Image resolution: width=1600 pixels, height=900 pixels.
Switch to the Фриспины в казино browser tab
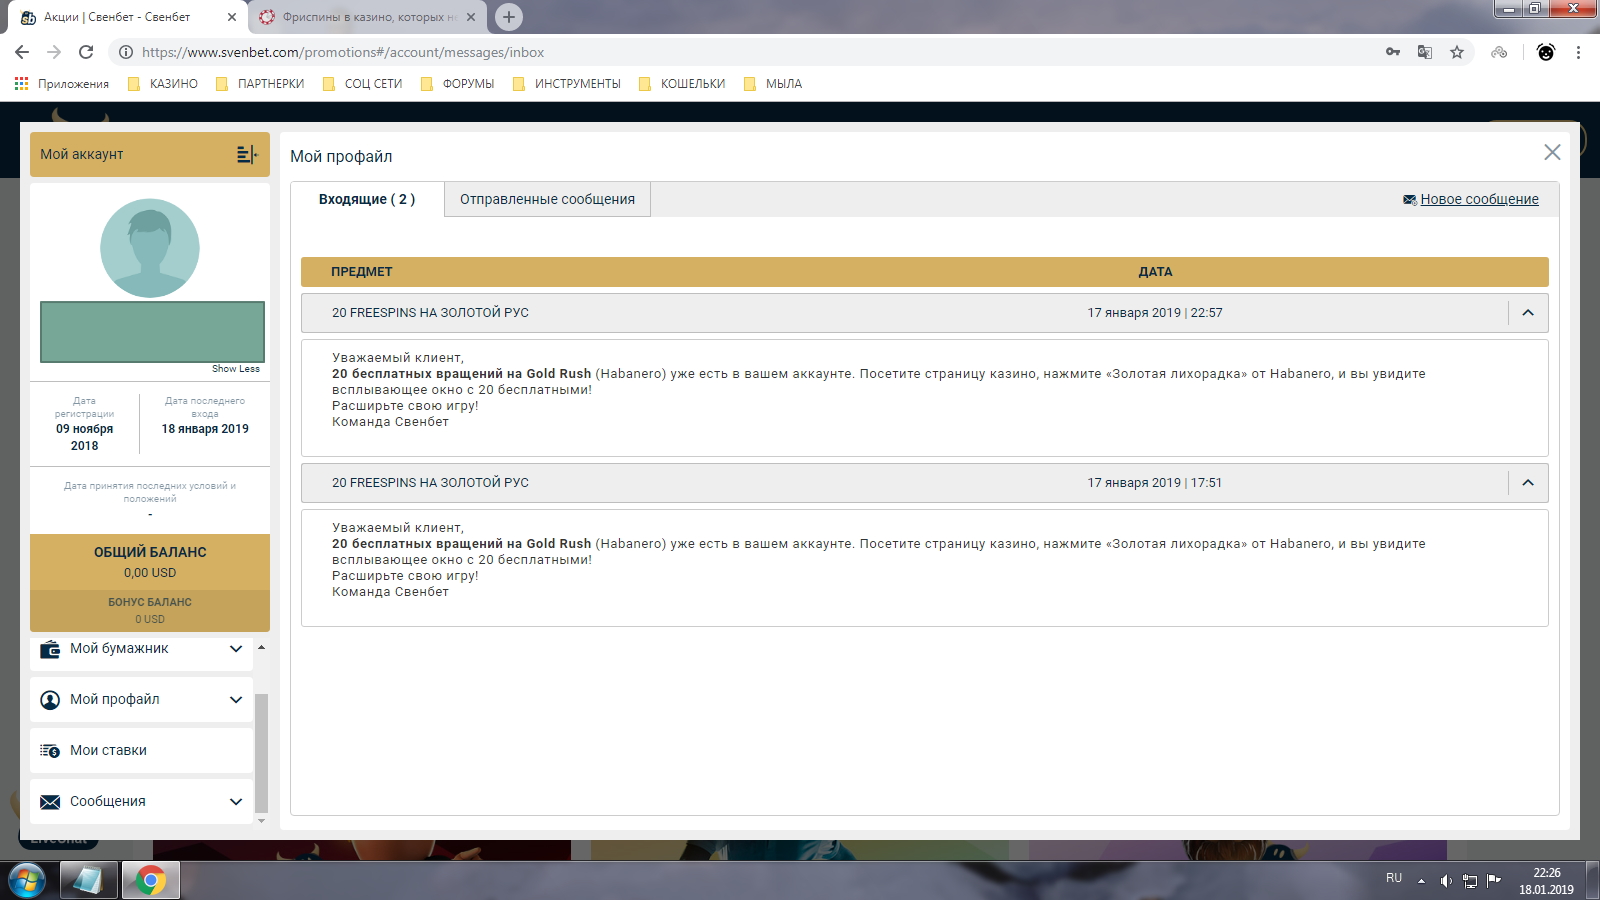point(368,17)
